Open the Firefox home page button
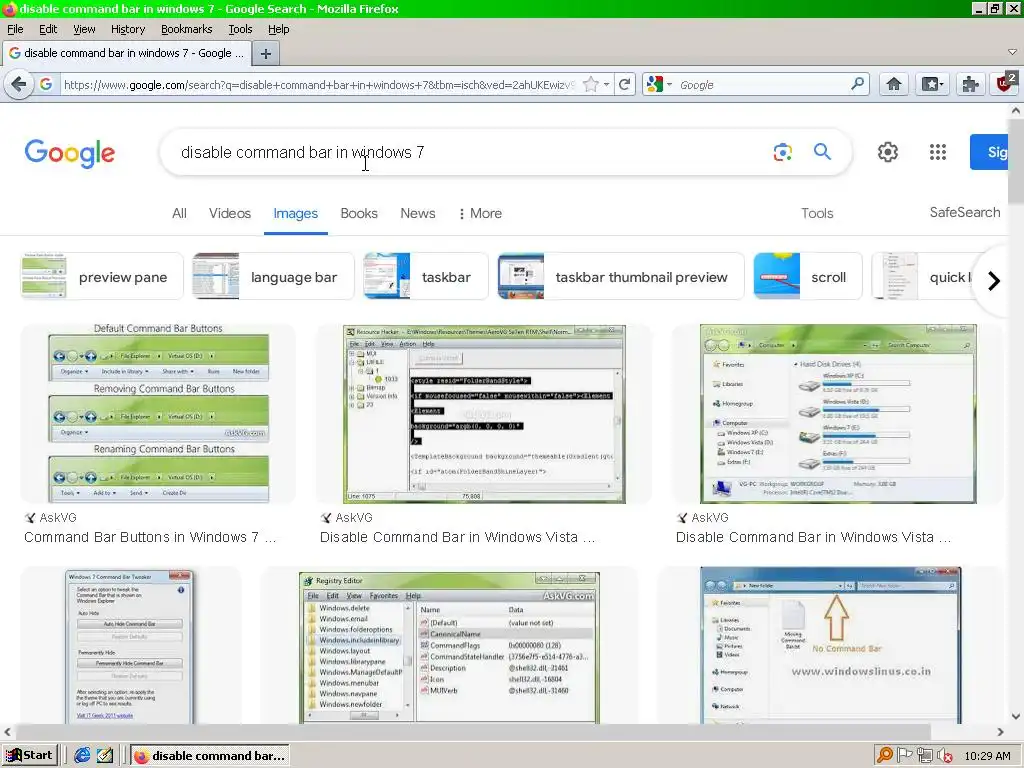This screenshot has height=768, width=1024. (x=893, y=84)
